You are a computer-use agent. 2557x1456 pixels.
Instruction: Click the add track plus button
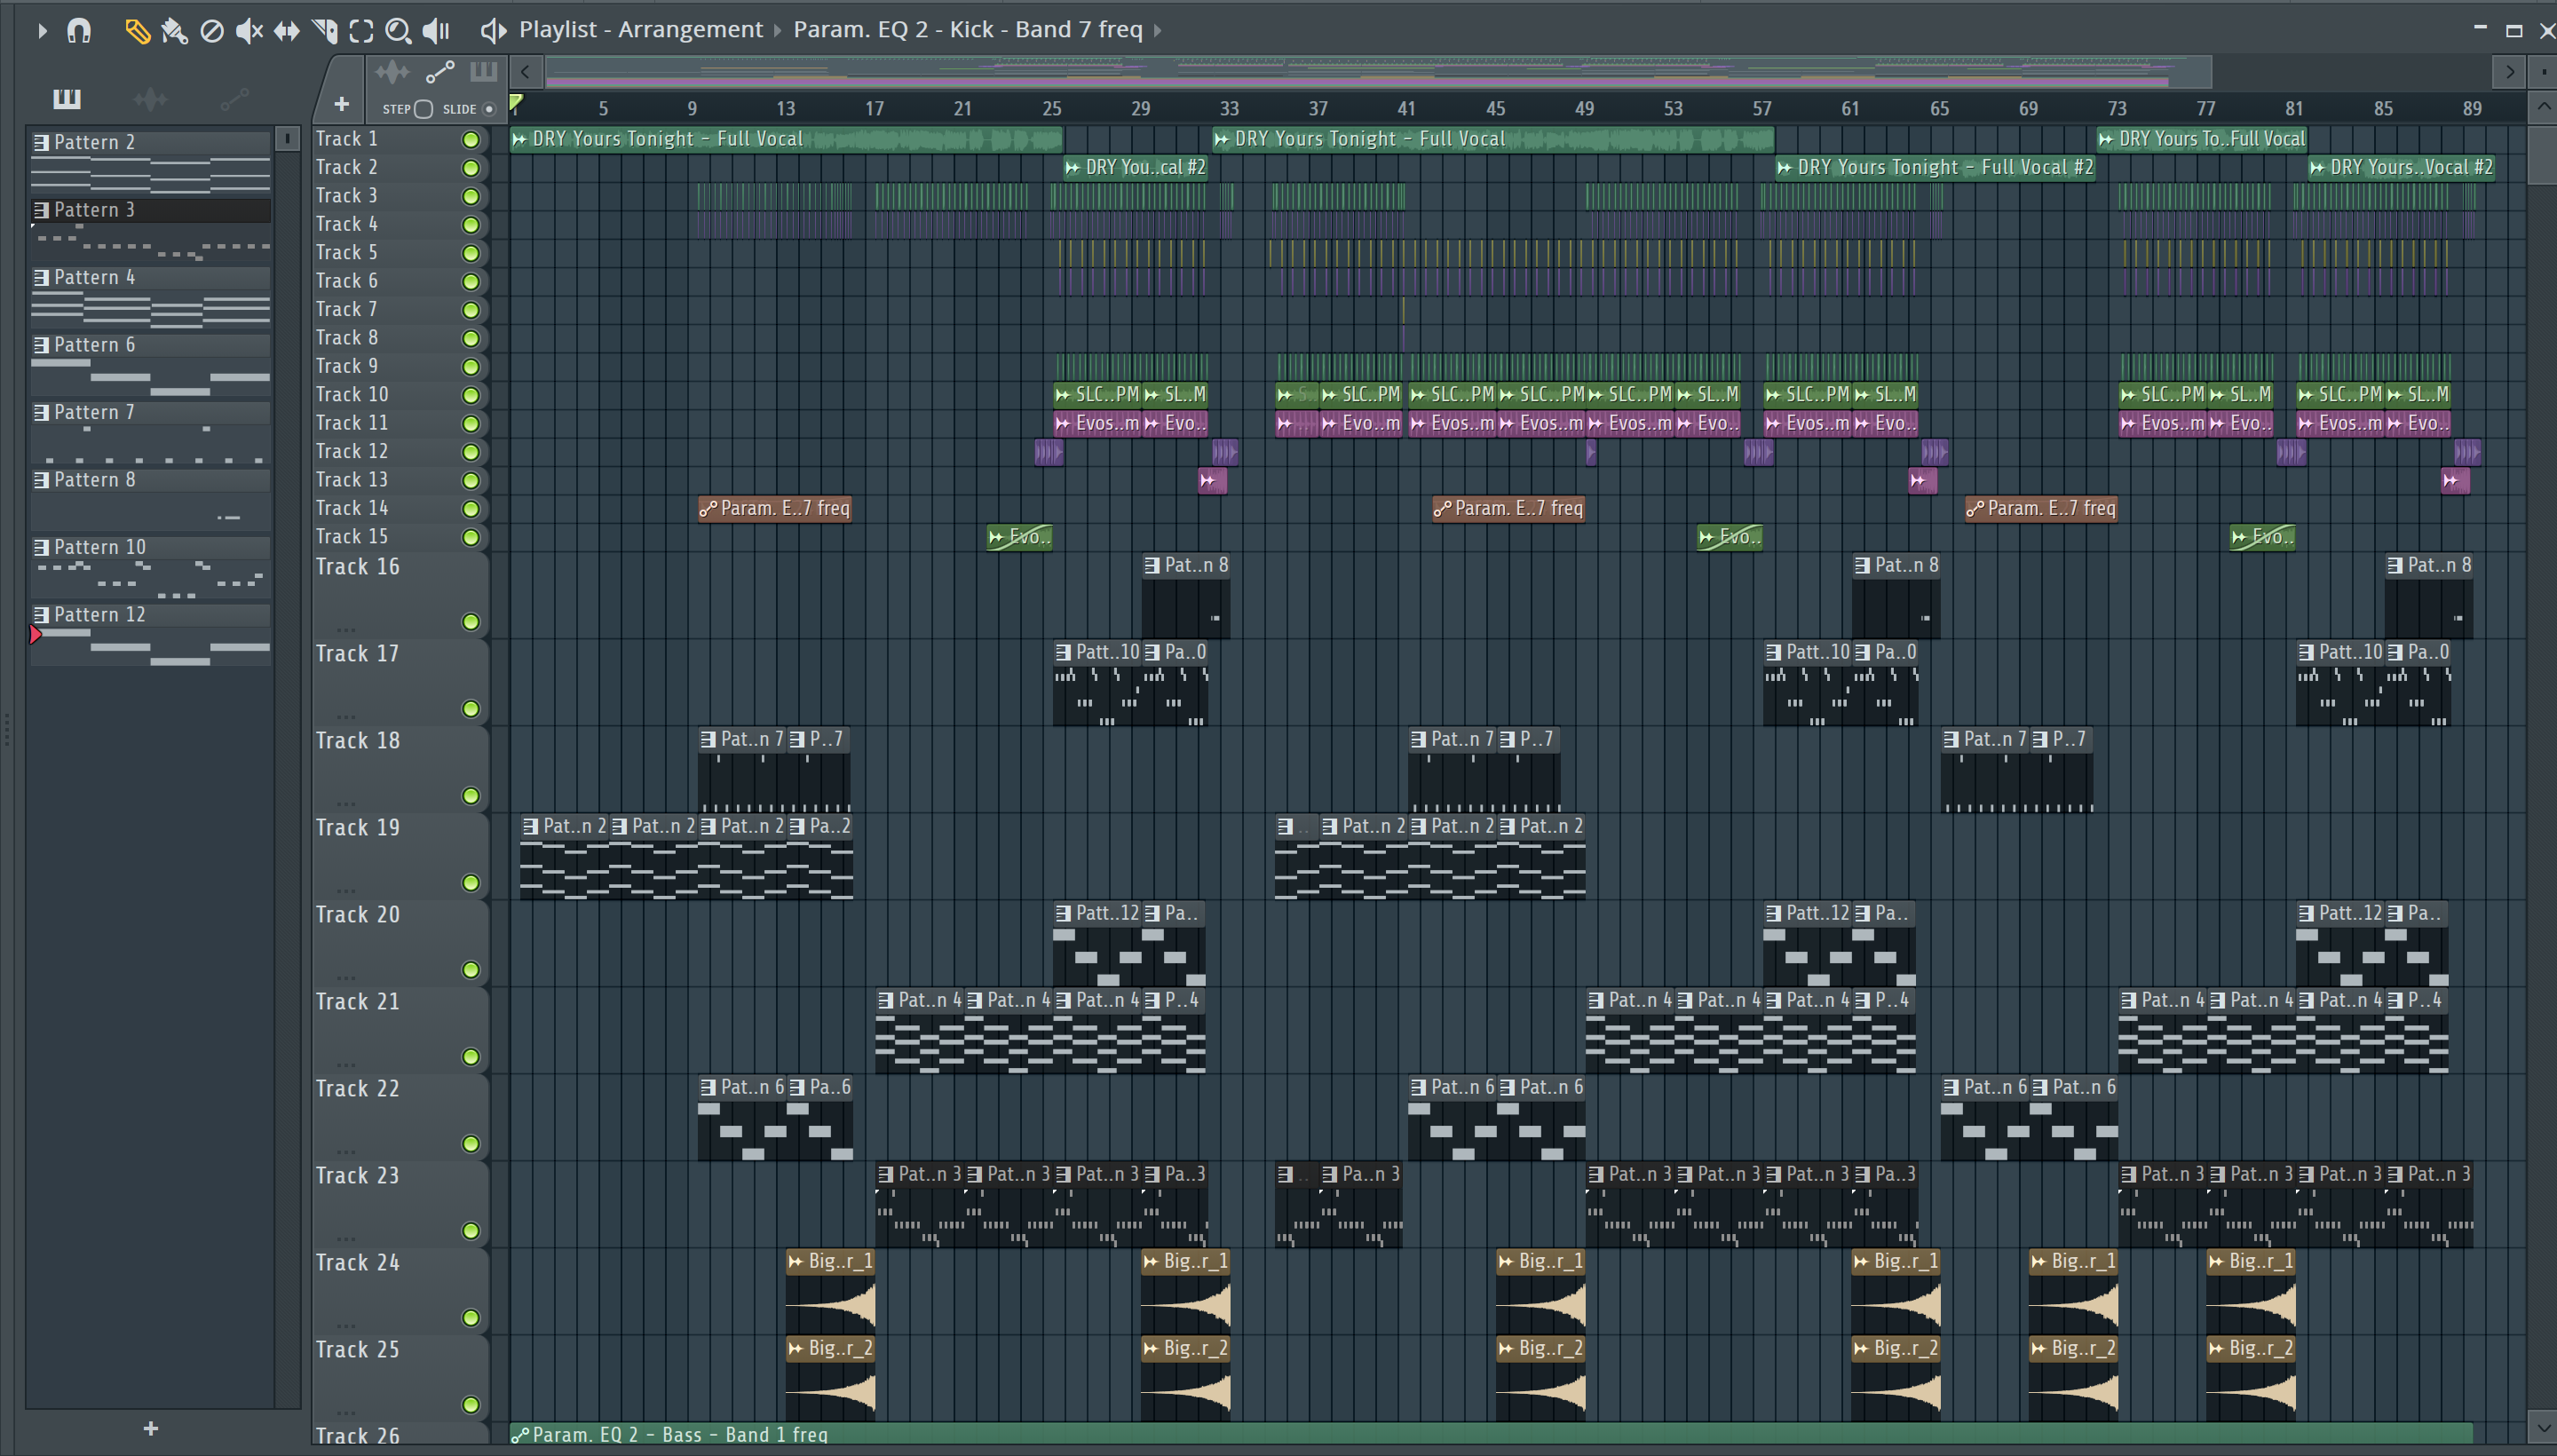341,104
